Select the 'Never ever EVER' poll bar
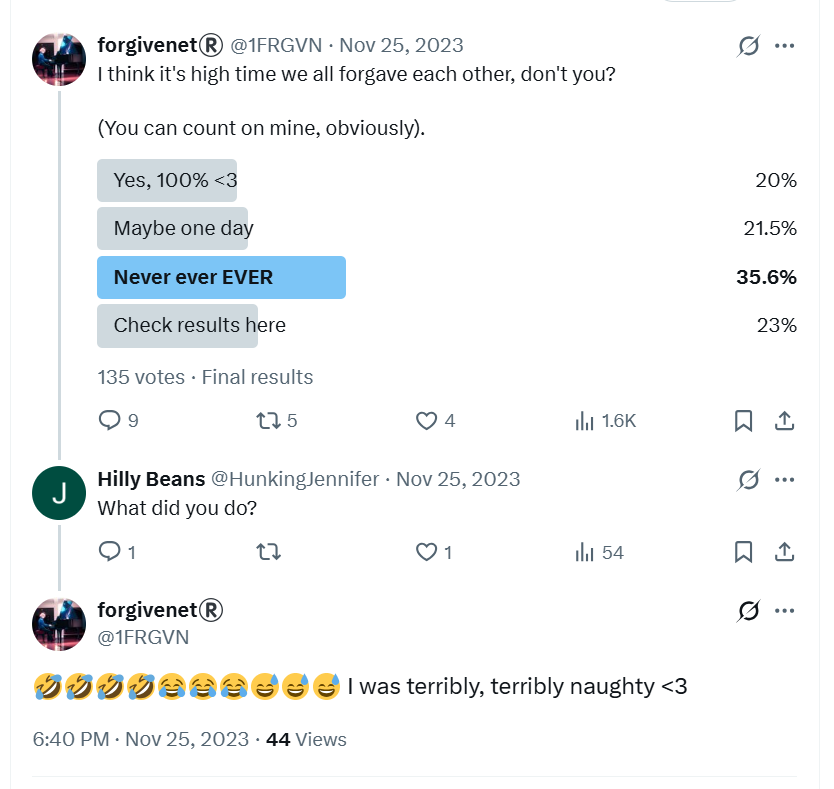This screenshot has width=834, height=789. coord(221,277)
